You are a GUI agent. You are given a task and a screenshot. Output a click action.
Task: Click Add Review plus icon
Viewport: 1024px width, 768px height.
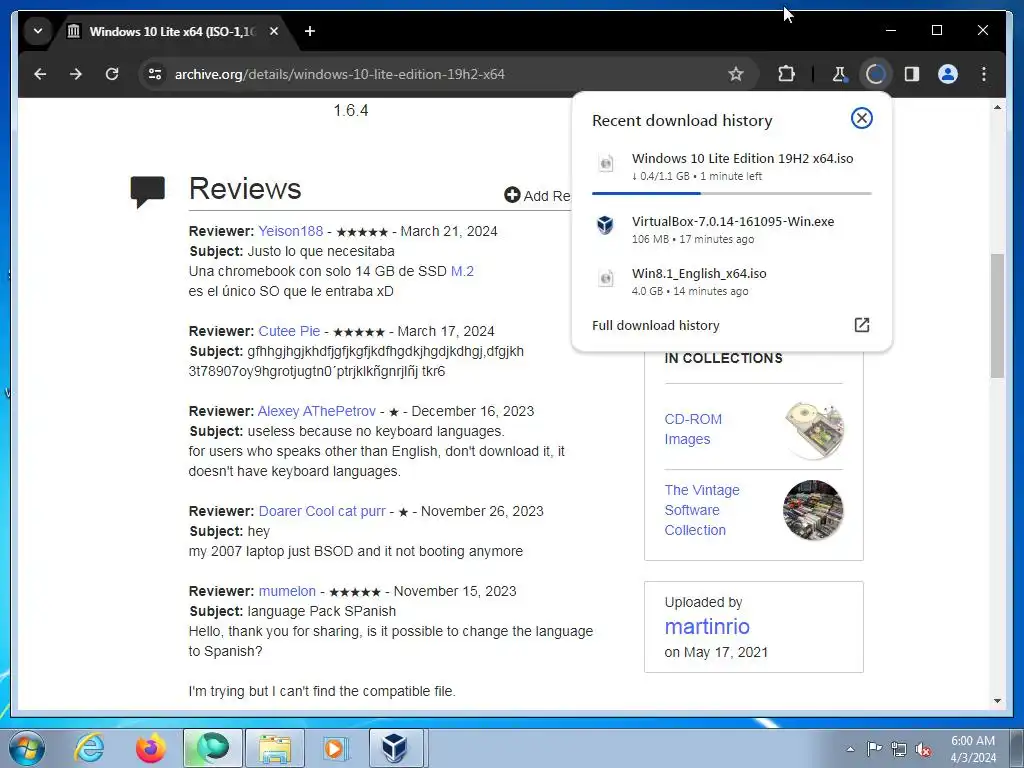tap(512, 195)
